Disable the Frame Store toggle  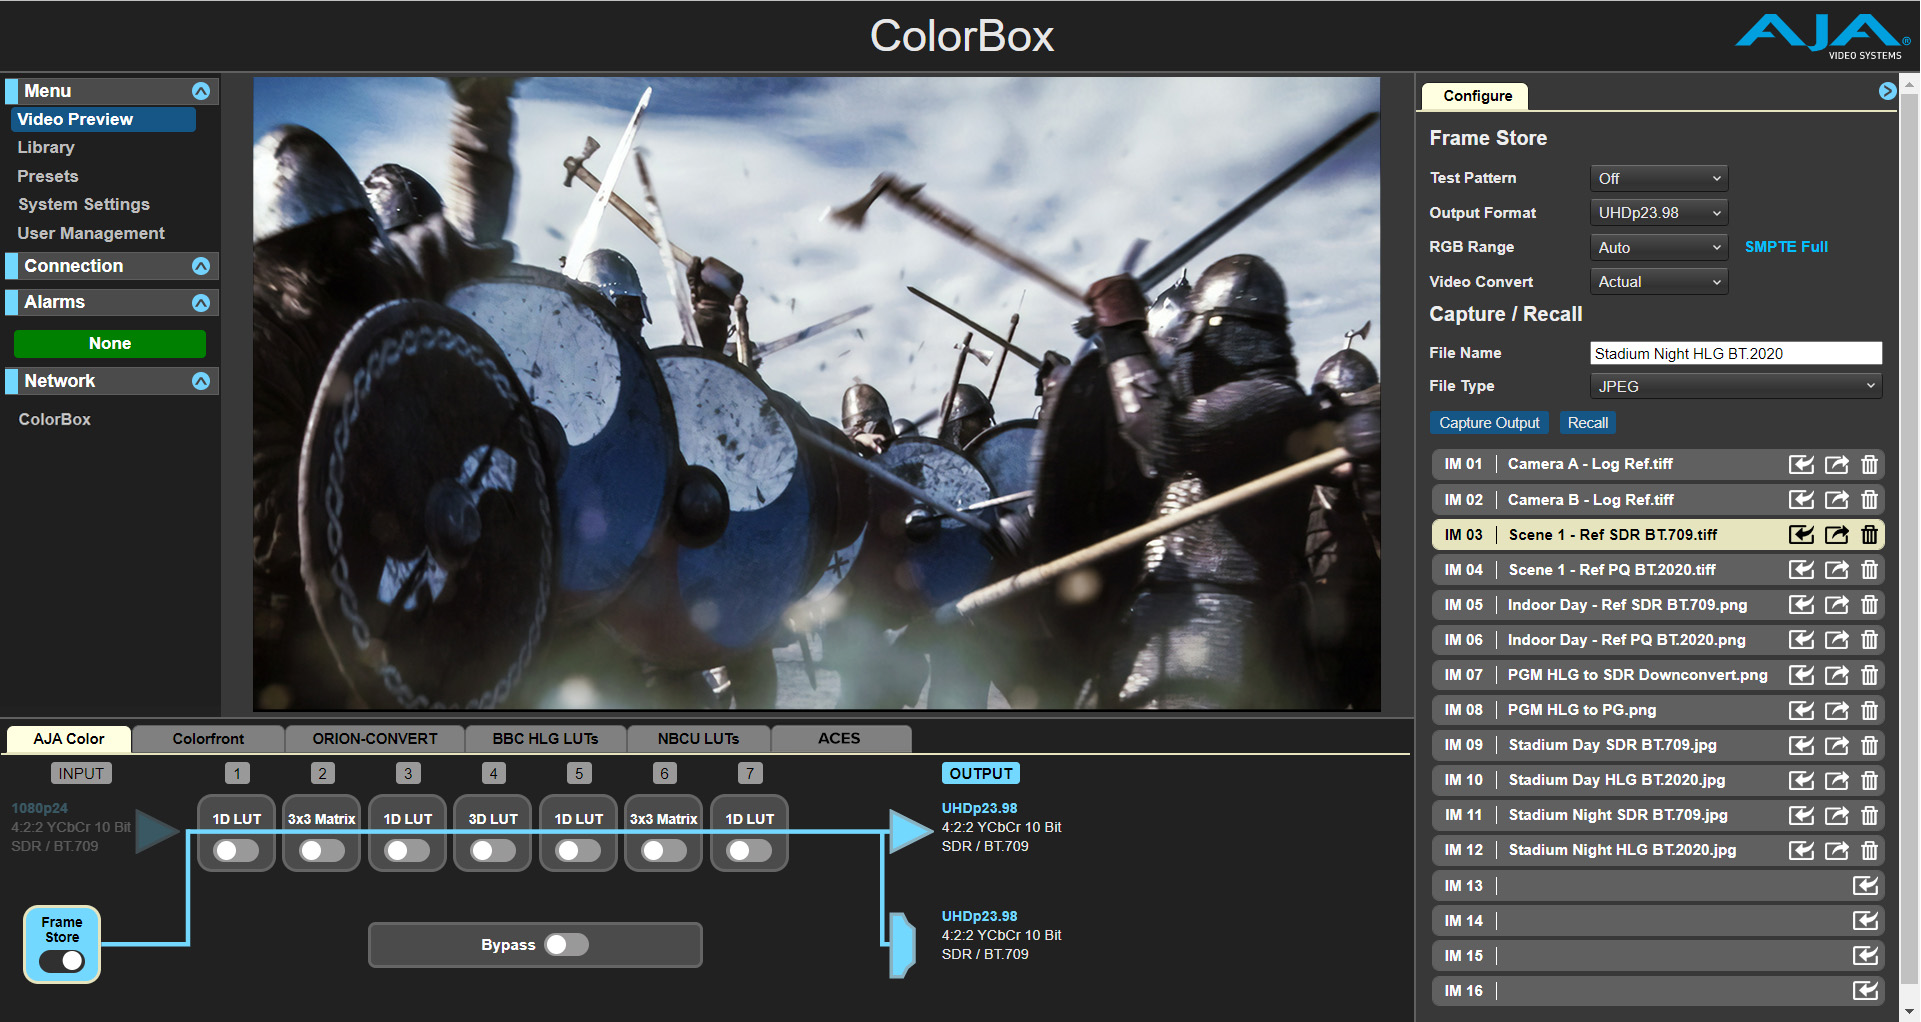pos(62,961)
